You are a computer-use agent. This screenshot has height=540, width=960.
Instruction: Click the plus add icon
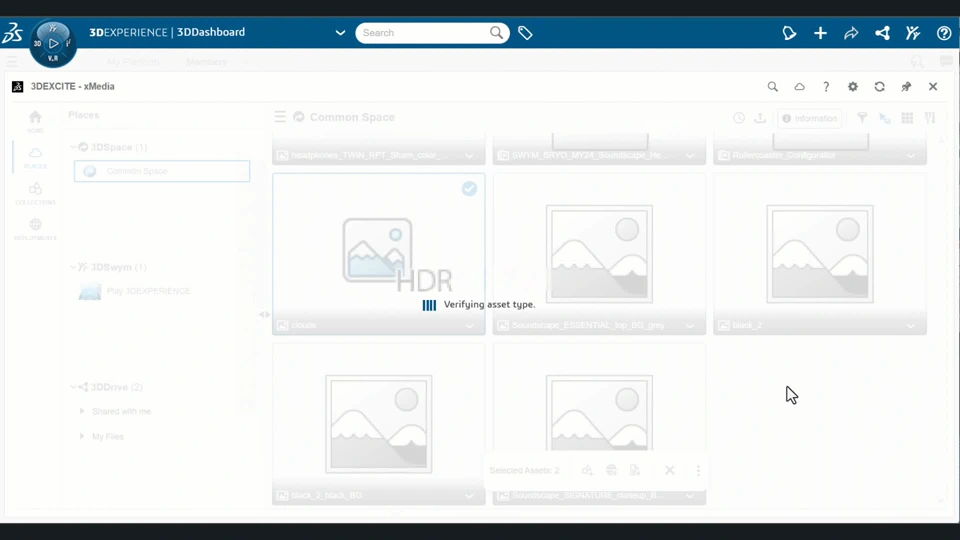820,33
